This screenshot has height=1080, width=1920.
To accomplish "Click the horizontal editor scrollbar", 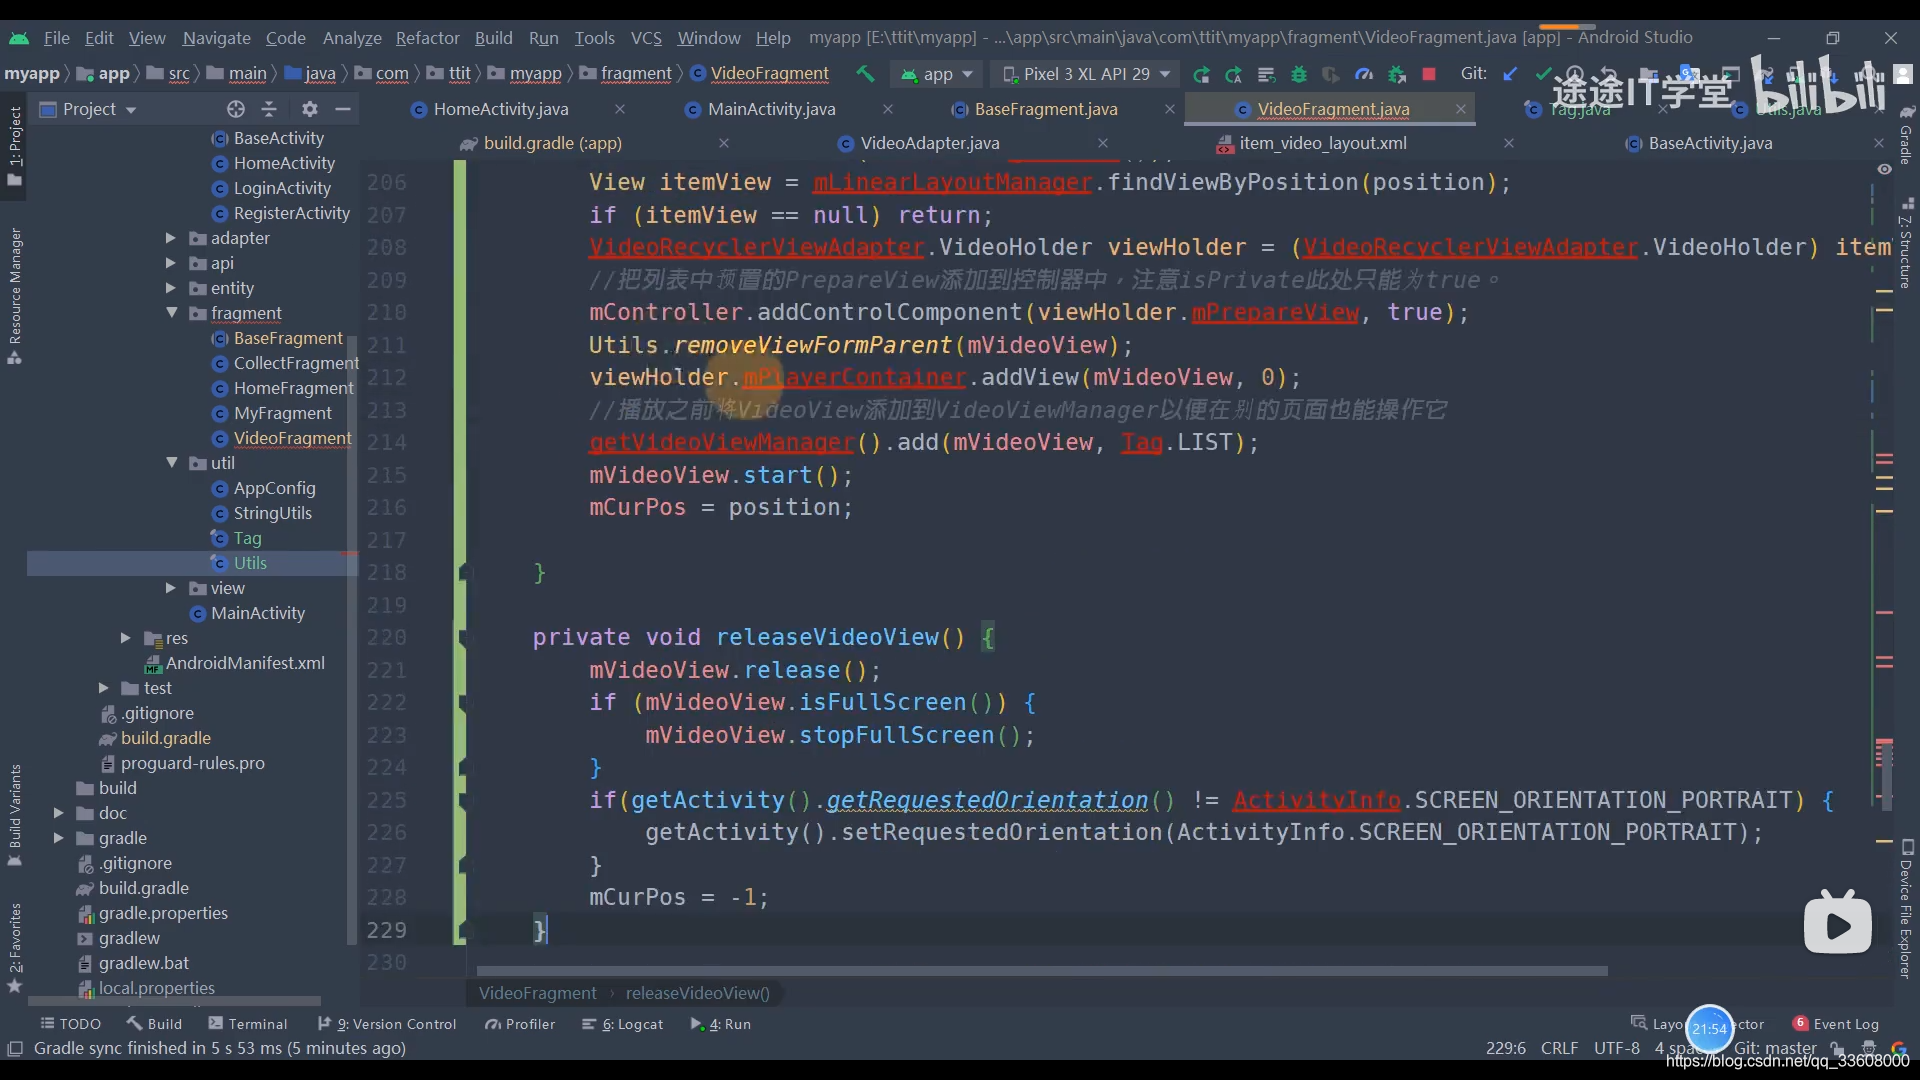I will coord(1042,971).
